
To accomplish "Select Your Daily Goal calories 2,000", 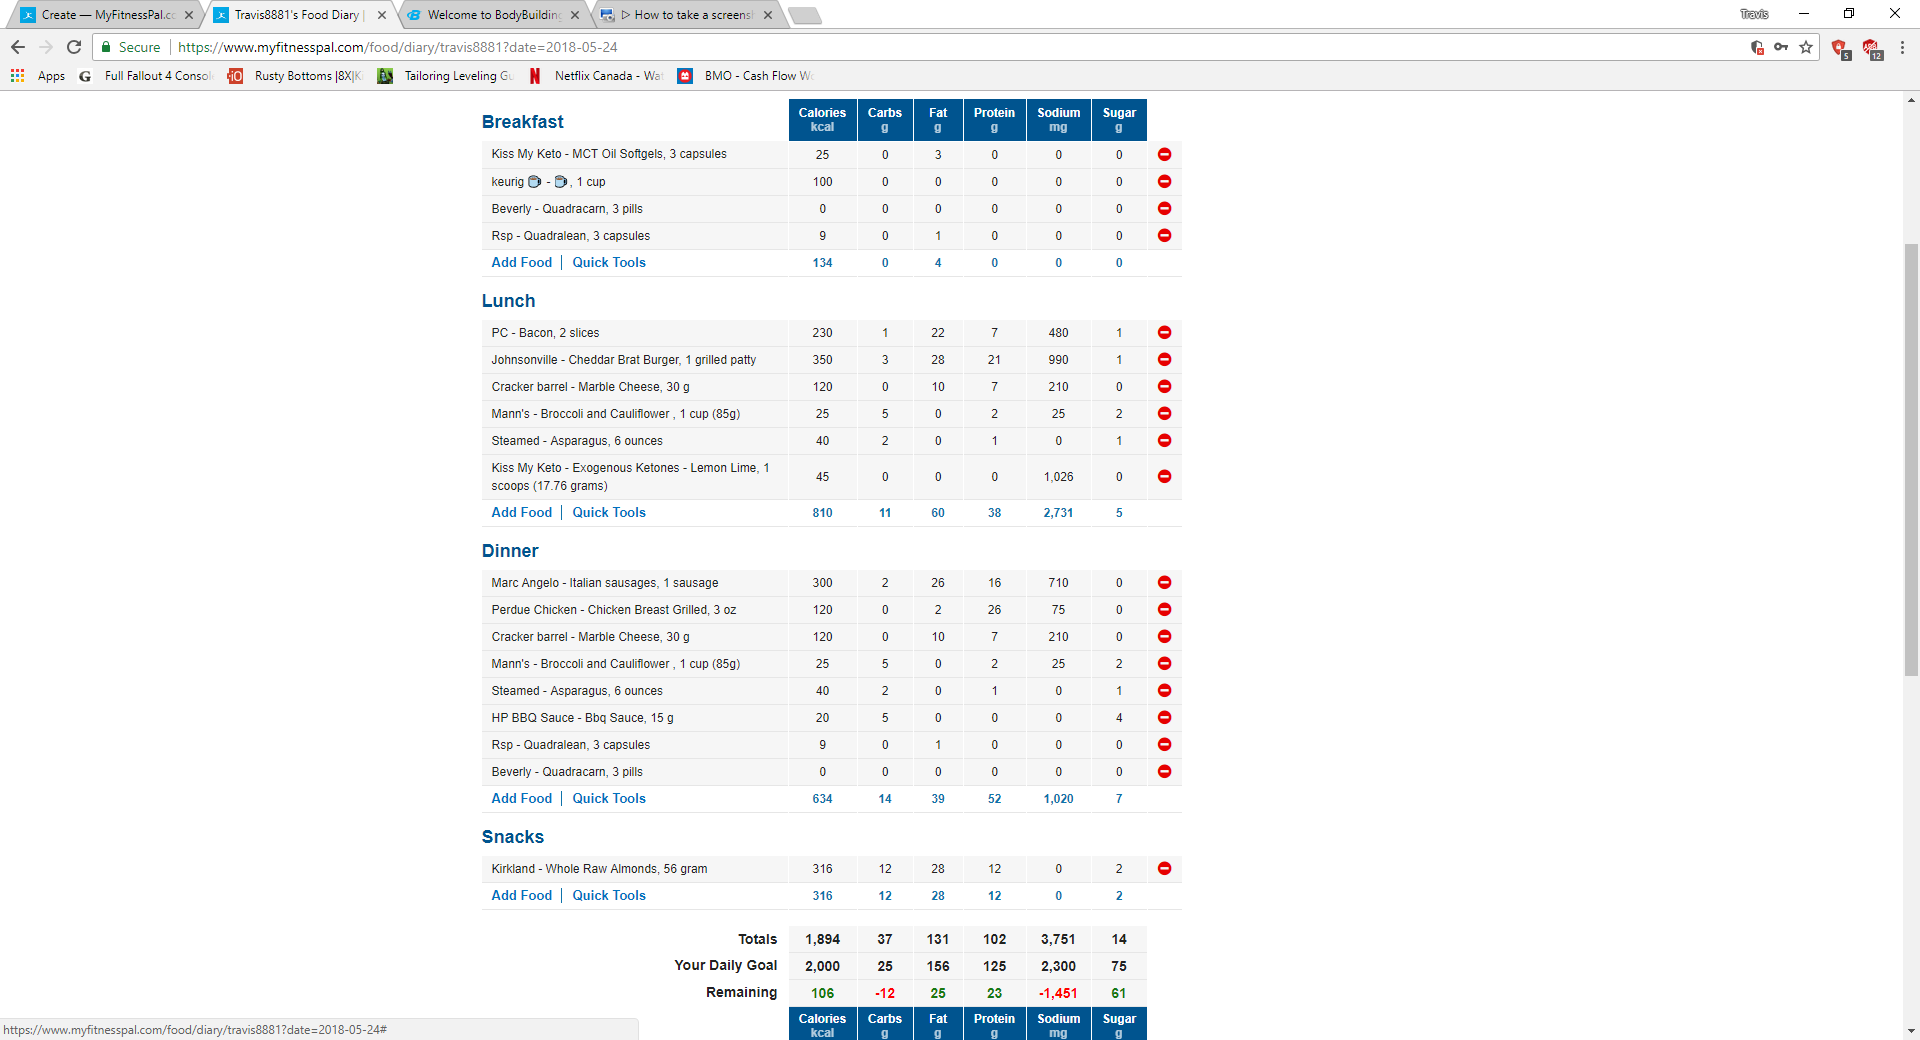I will 822,966.
